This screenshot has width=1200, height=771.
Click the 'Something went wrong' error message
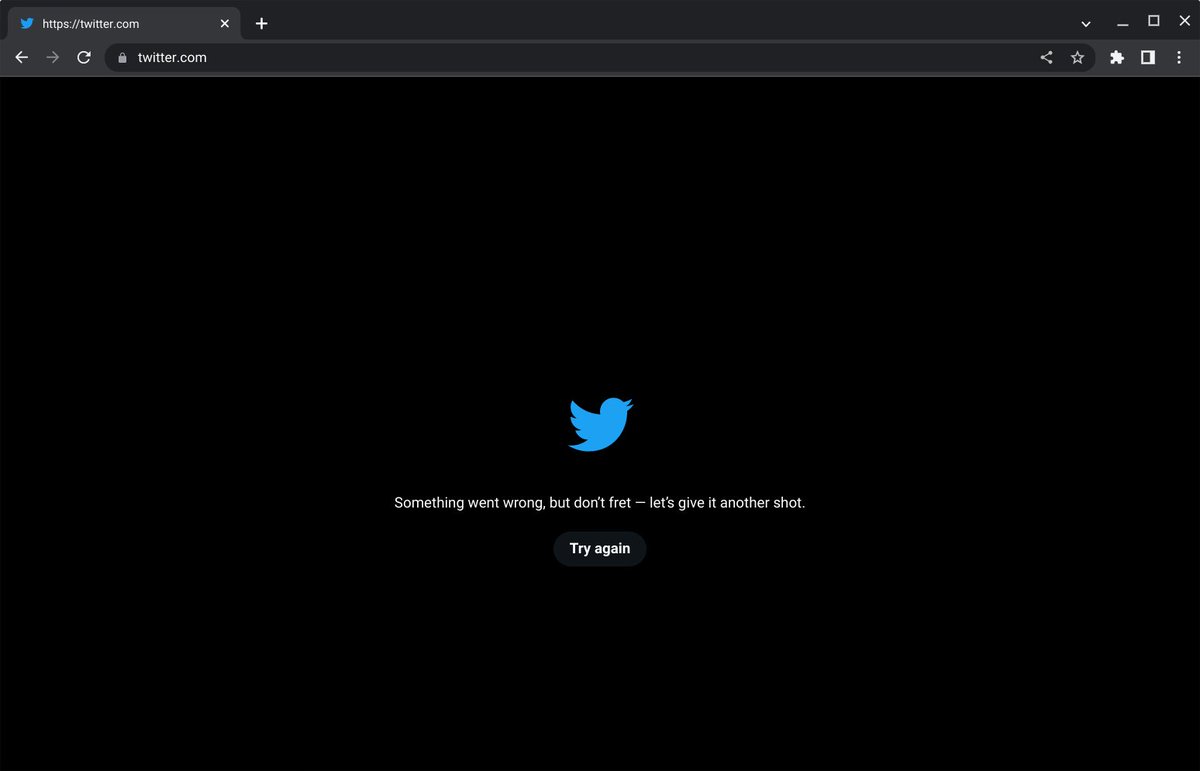(600, 503)
